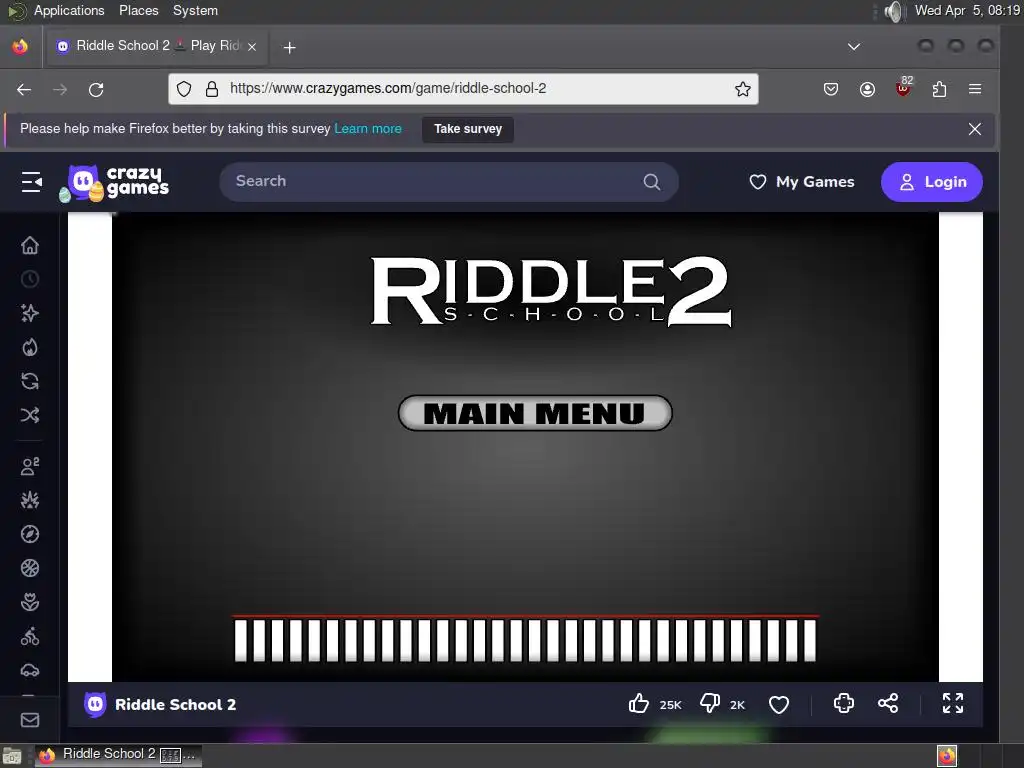
Task: Open the two-player games sidebar icon
Action: coord(30,466)
